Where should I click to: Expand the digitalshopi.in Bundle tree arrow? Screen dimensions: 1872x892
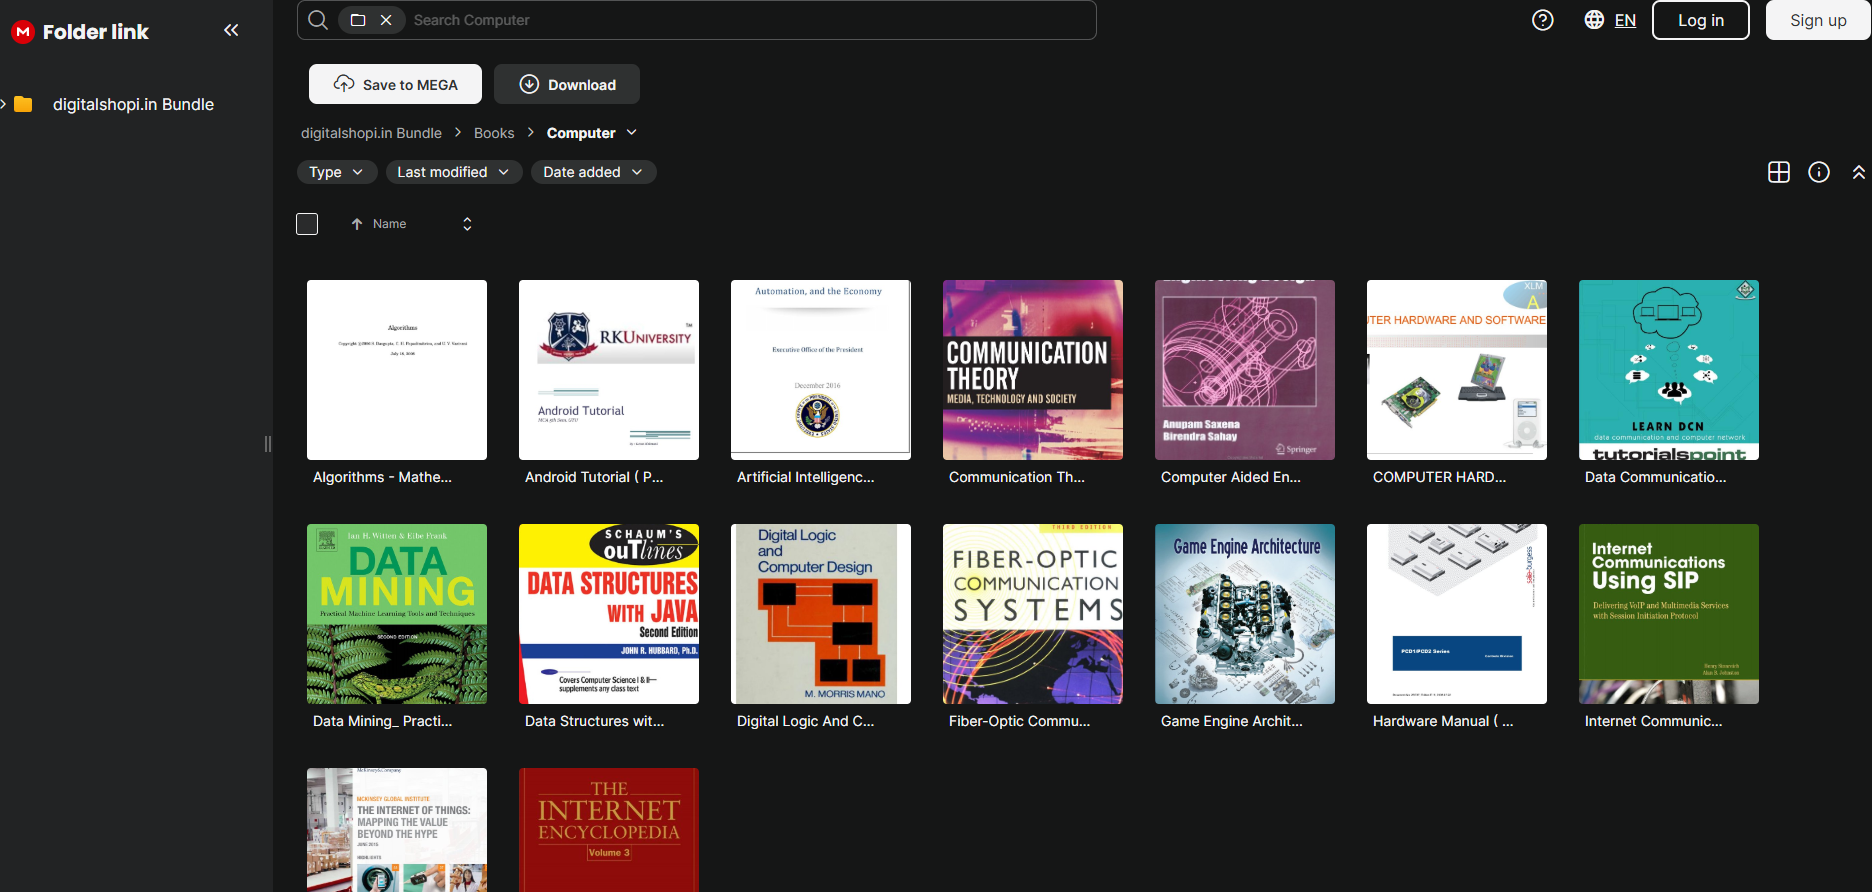click(x=4, y=104)
